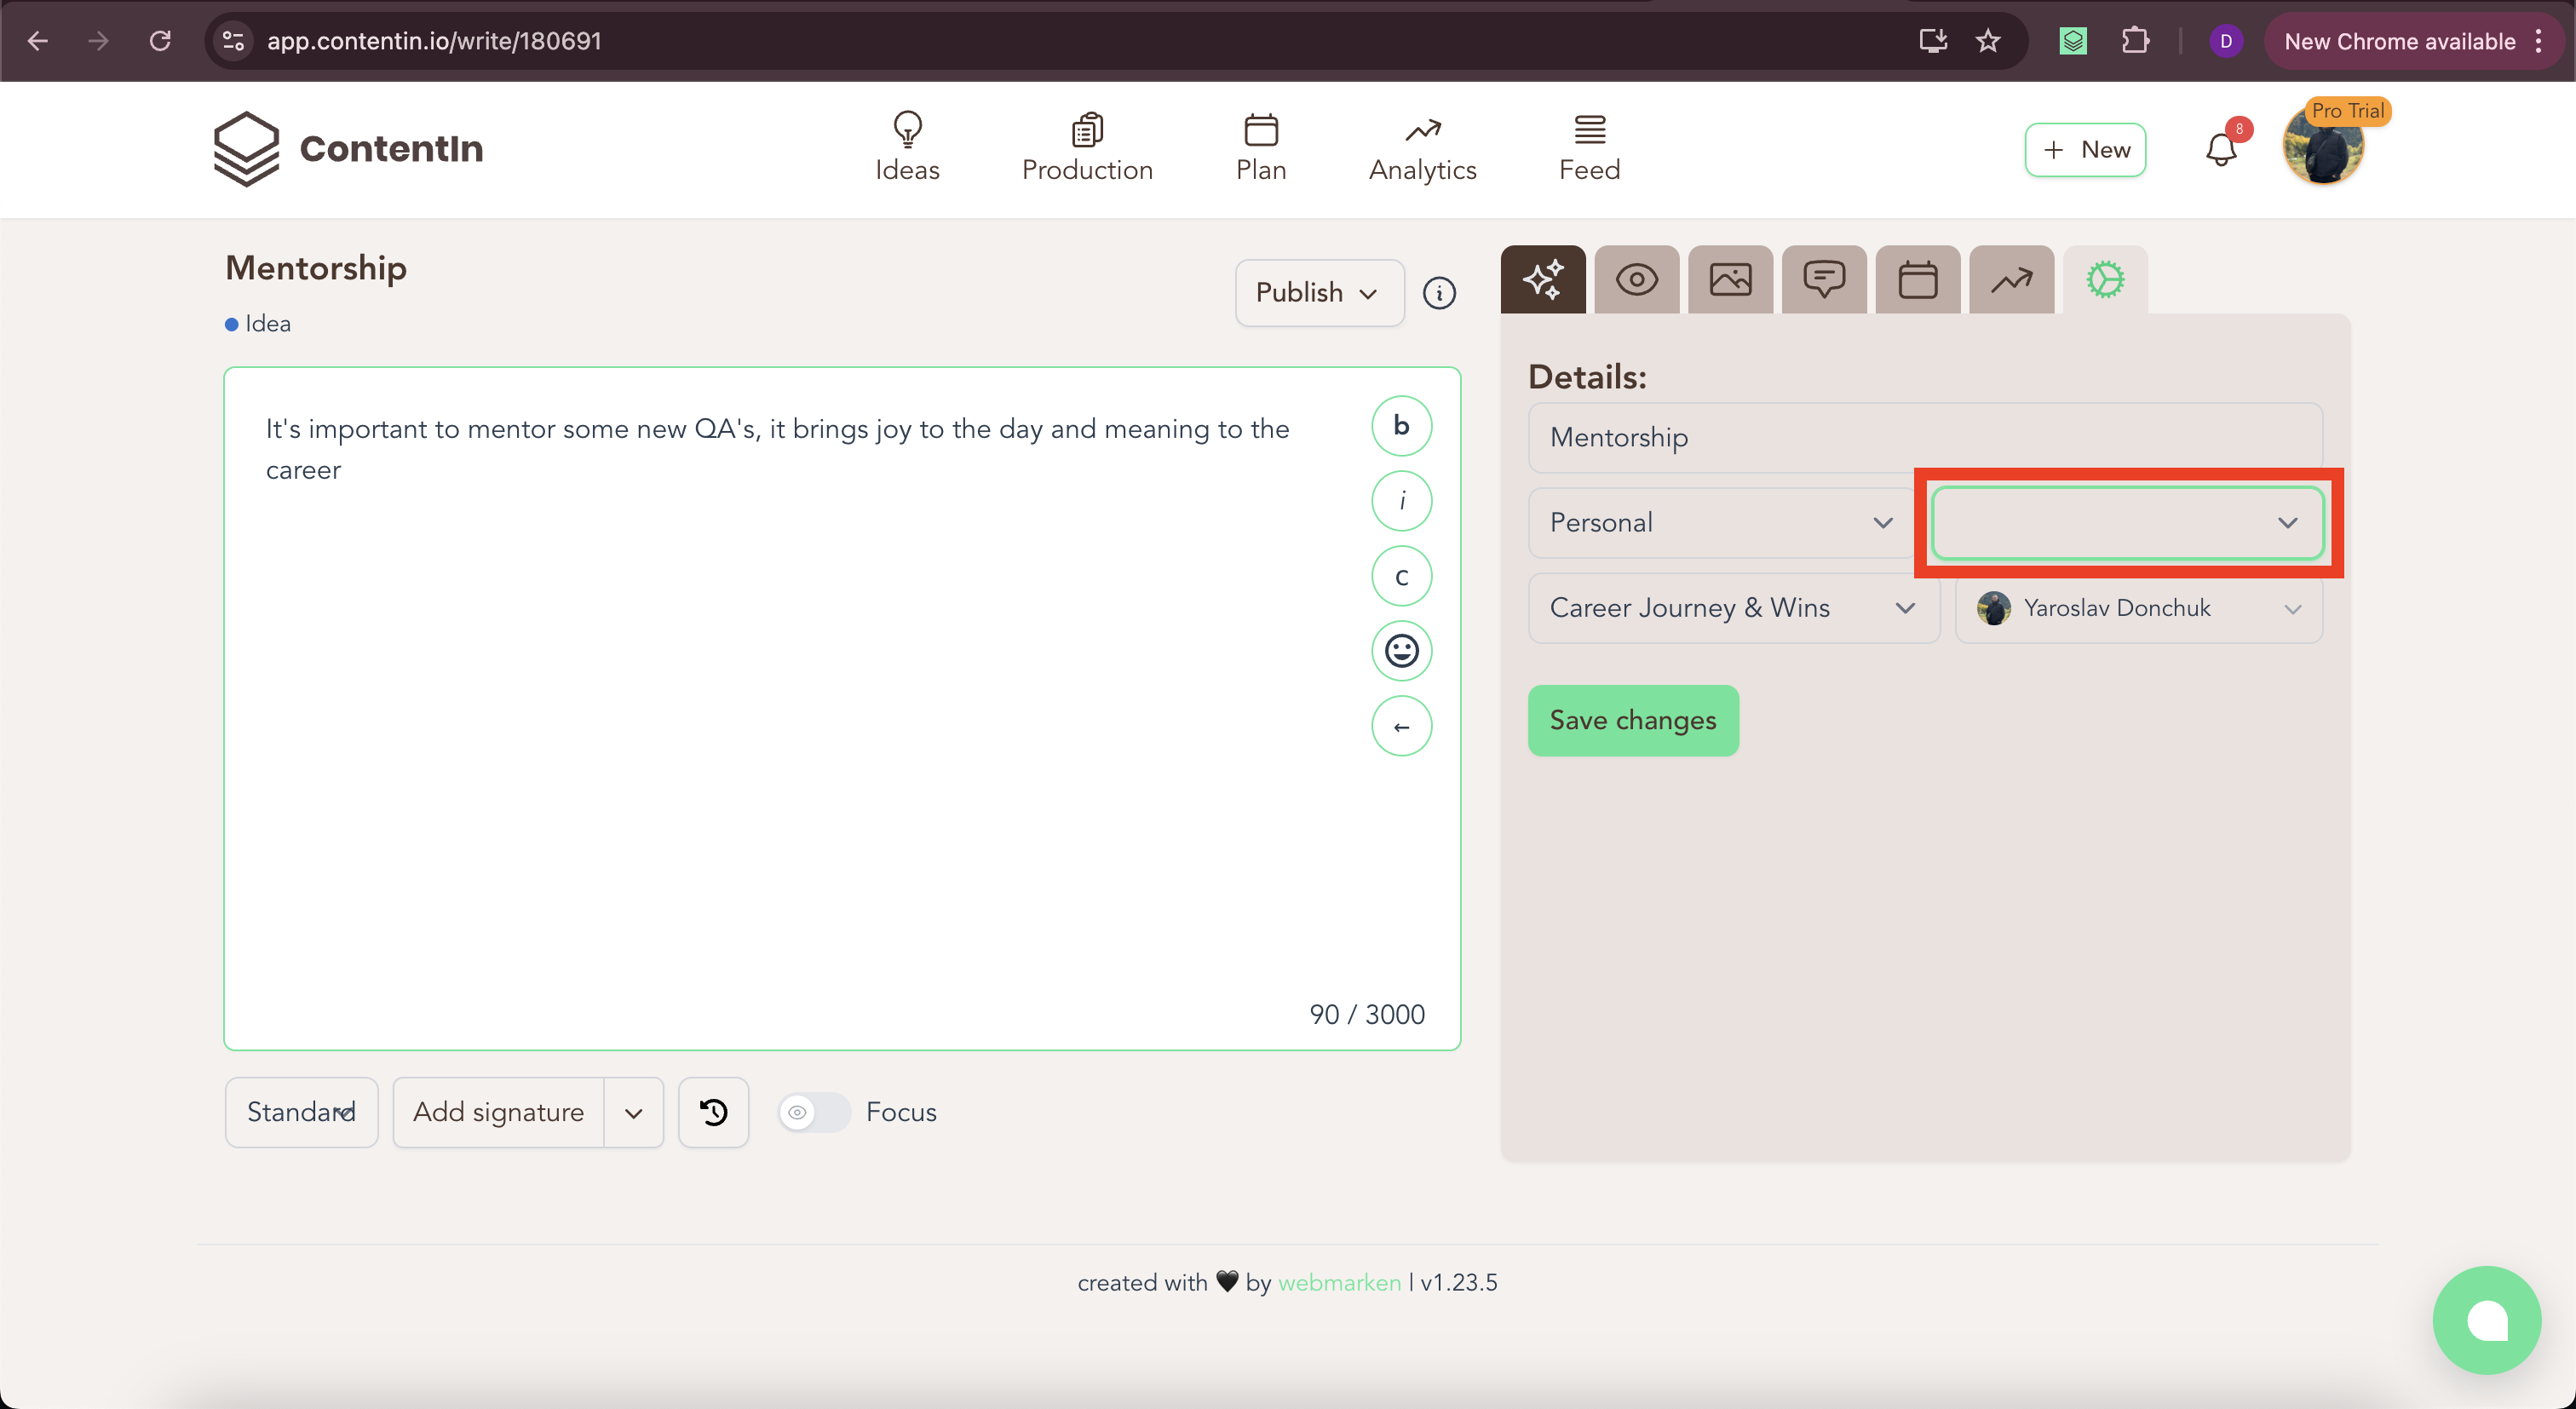Open Chrome profile D avatar

click(x=2226, y=41)
